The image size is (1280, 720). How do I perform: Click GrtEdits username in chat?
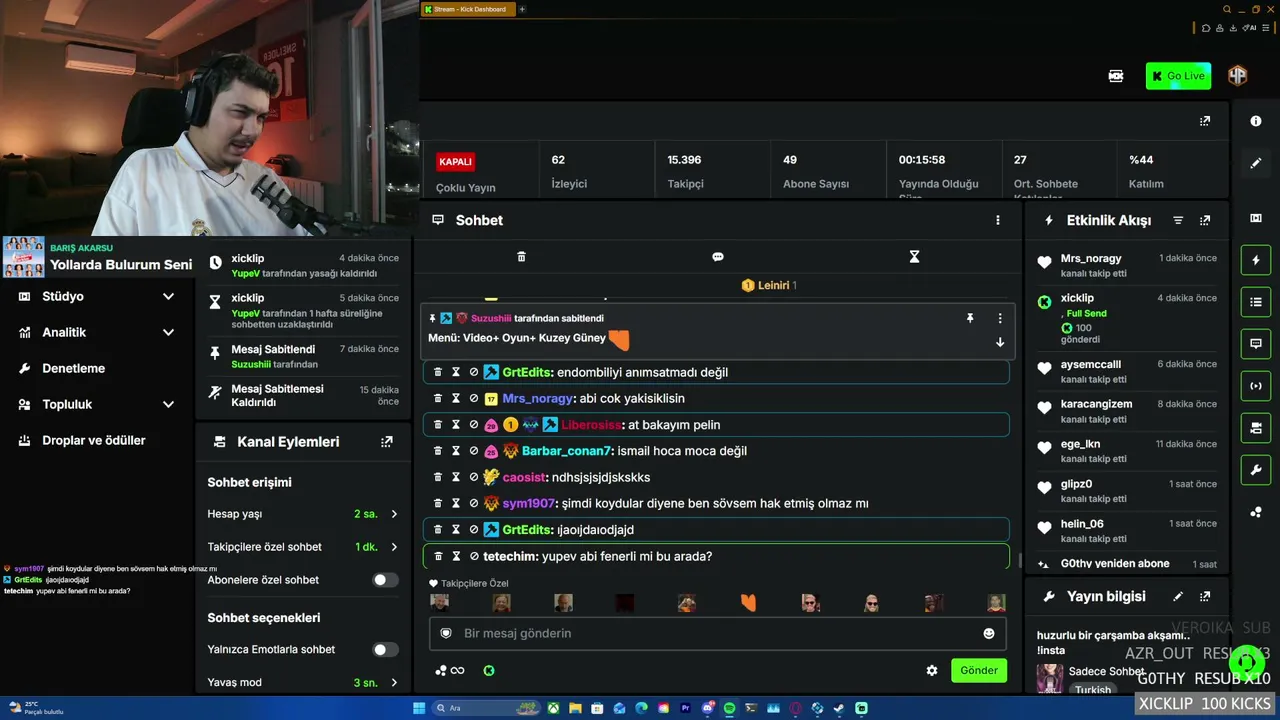click(x=526, y=372)
